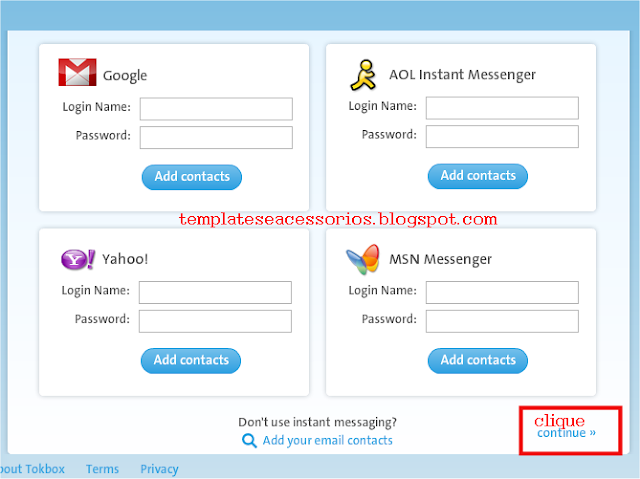Viewport: 640px width, 479px height.
Task: Click the AOL Instant Messenger heading
Action: [x=462, y=75]
